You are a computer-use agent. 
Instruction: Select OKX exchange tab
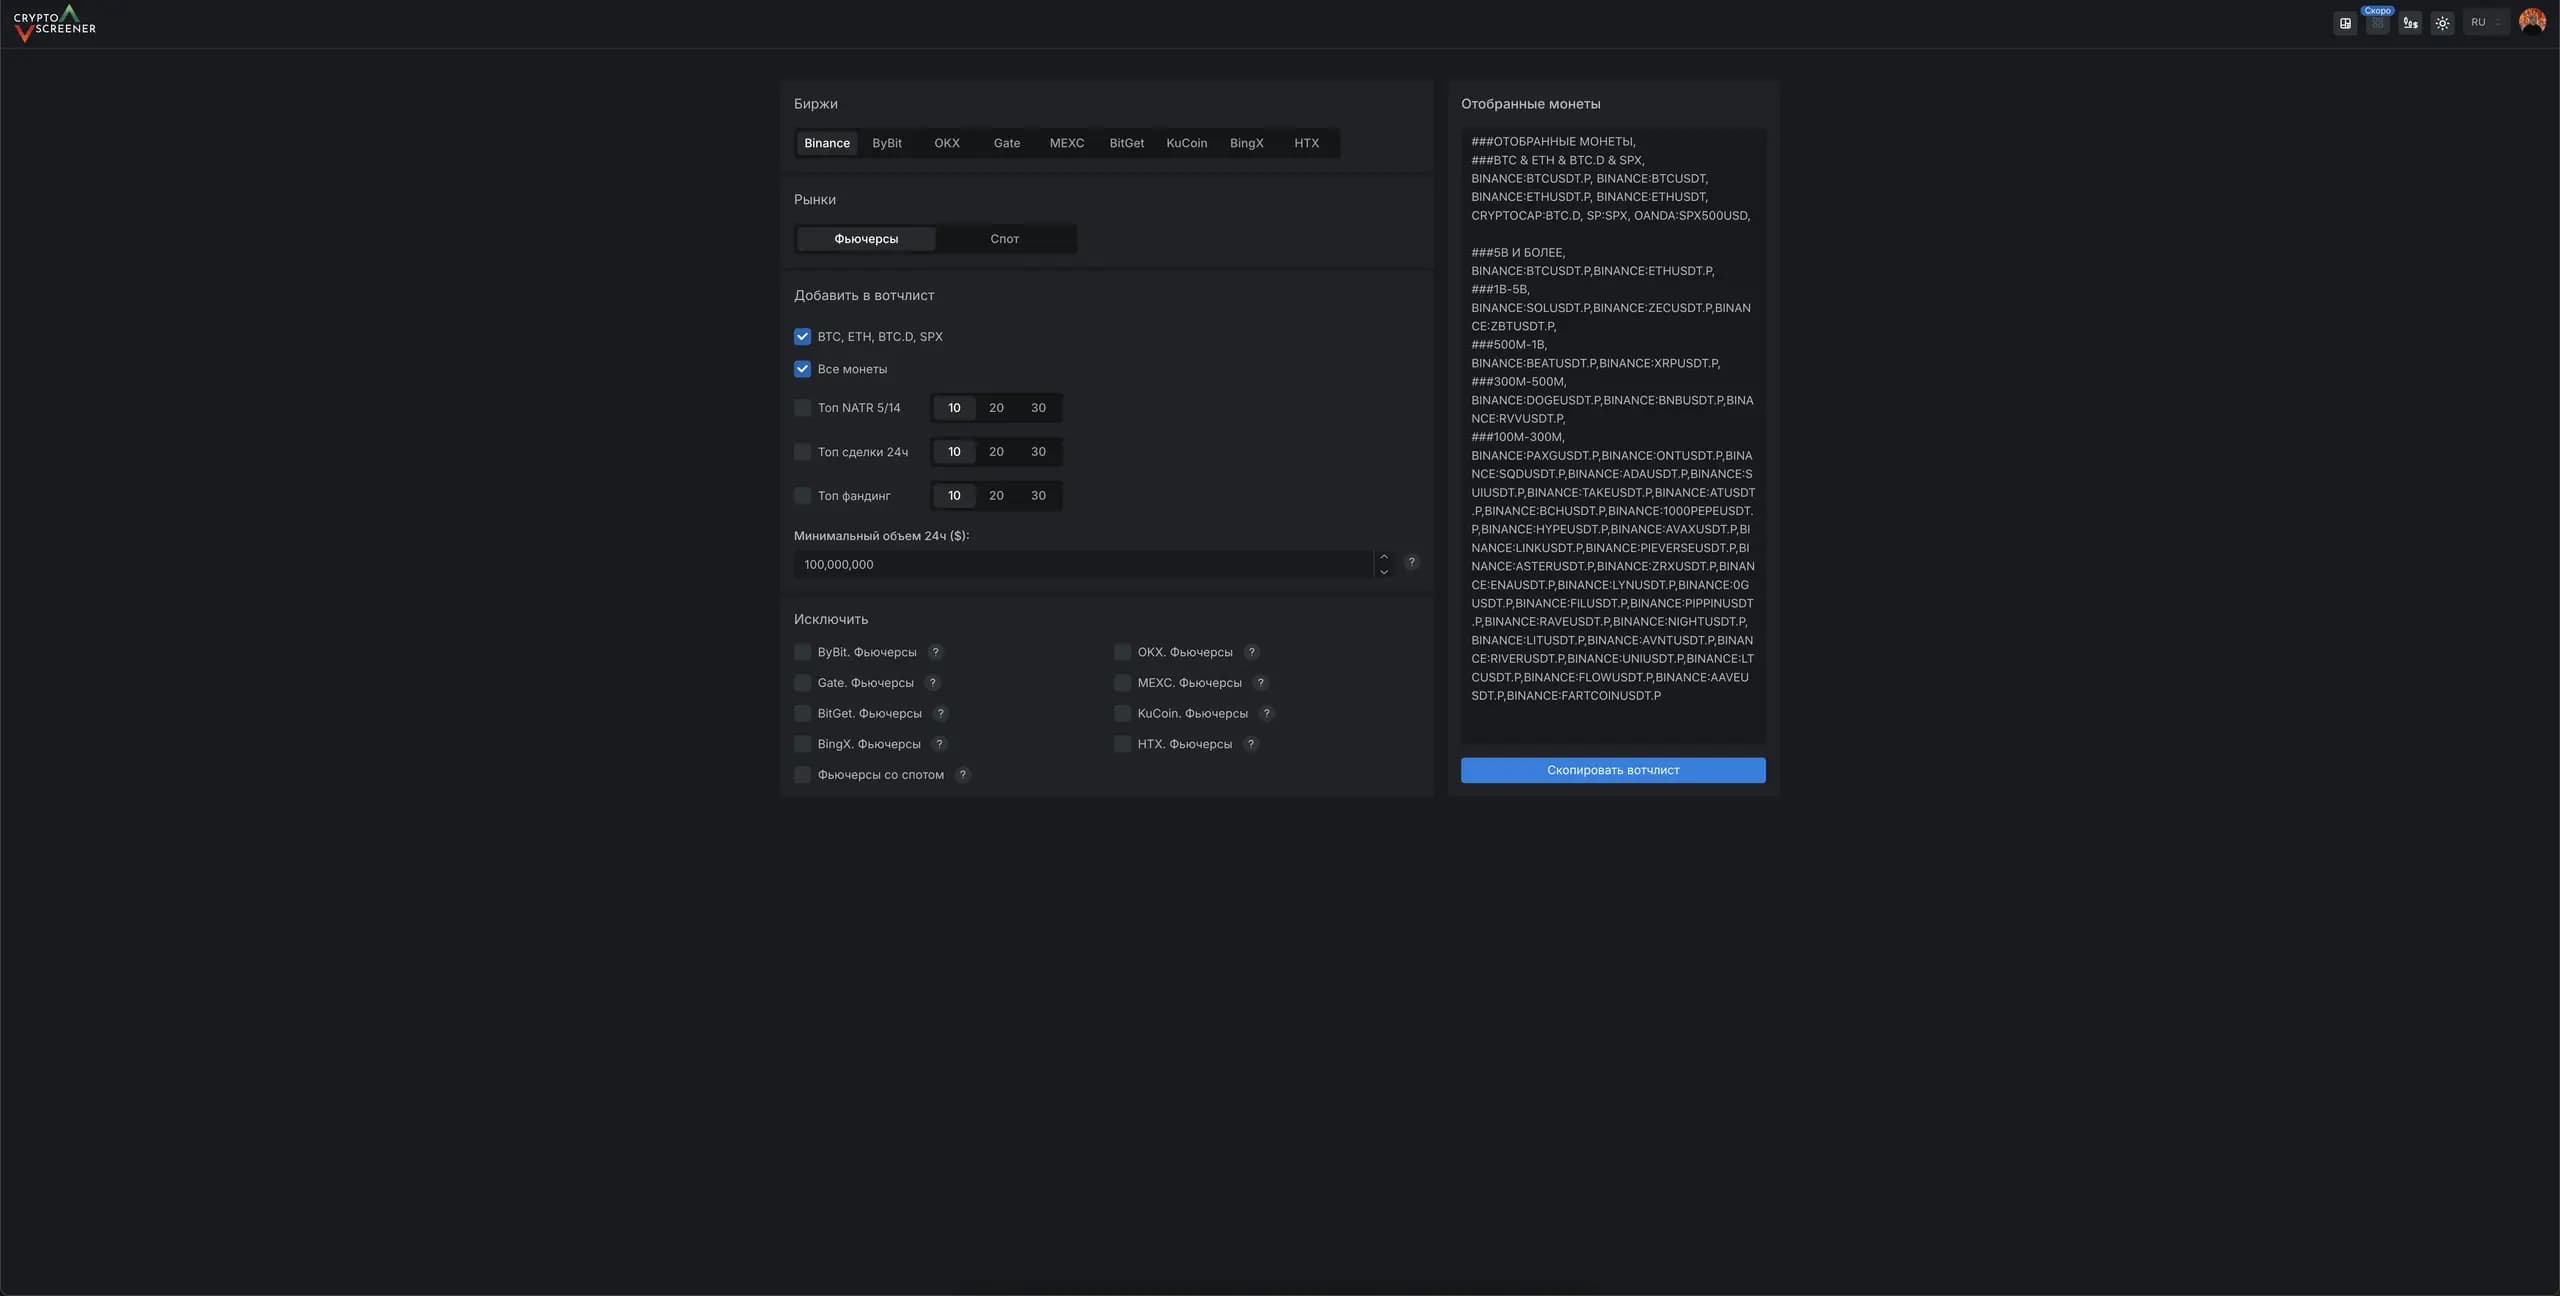947,143
